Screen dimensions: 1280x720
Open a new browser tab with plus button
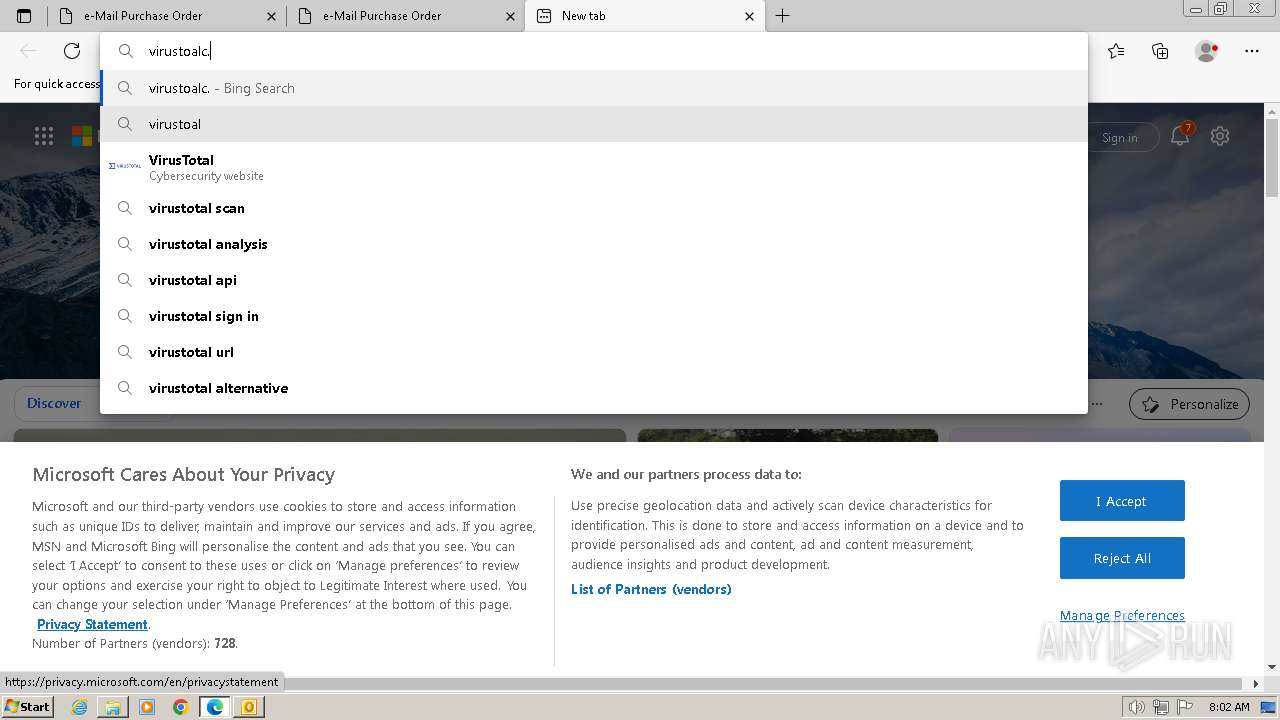782,16
